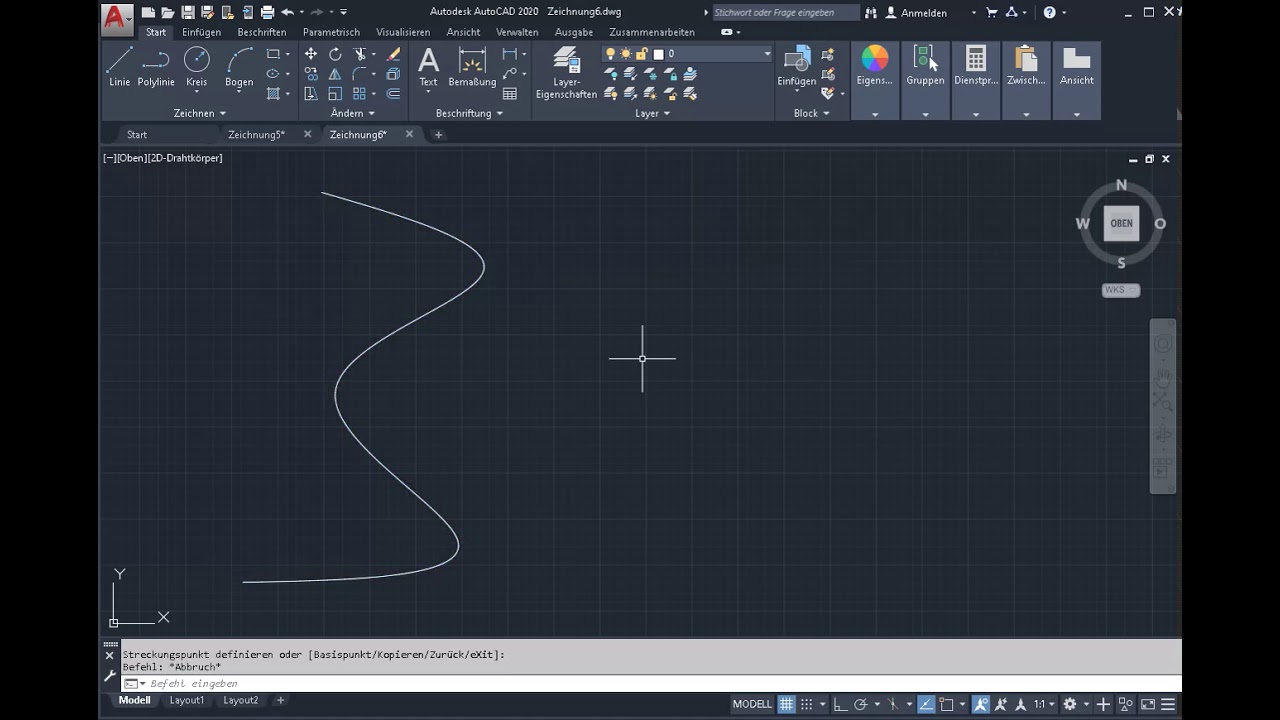Expand the Ändern panel
Viewport: 1280px width, 720px height.
pos(353,113)
